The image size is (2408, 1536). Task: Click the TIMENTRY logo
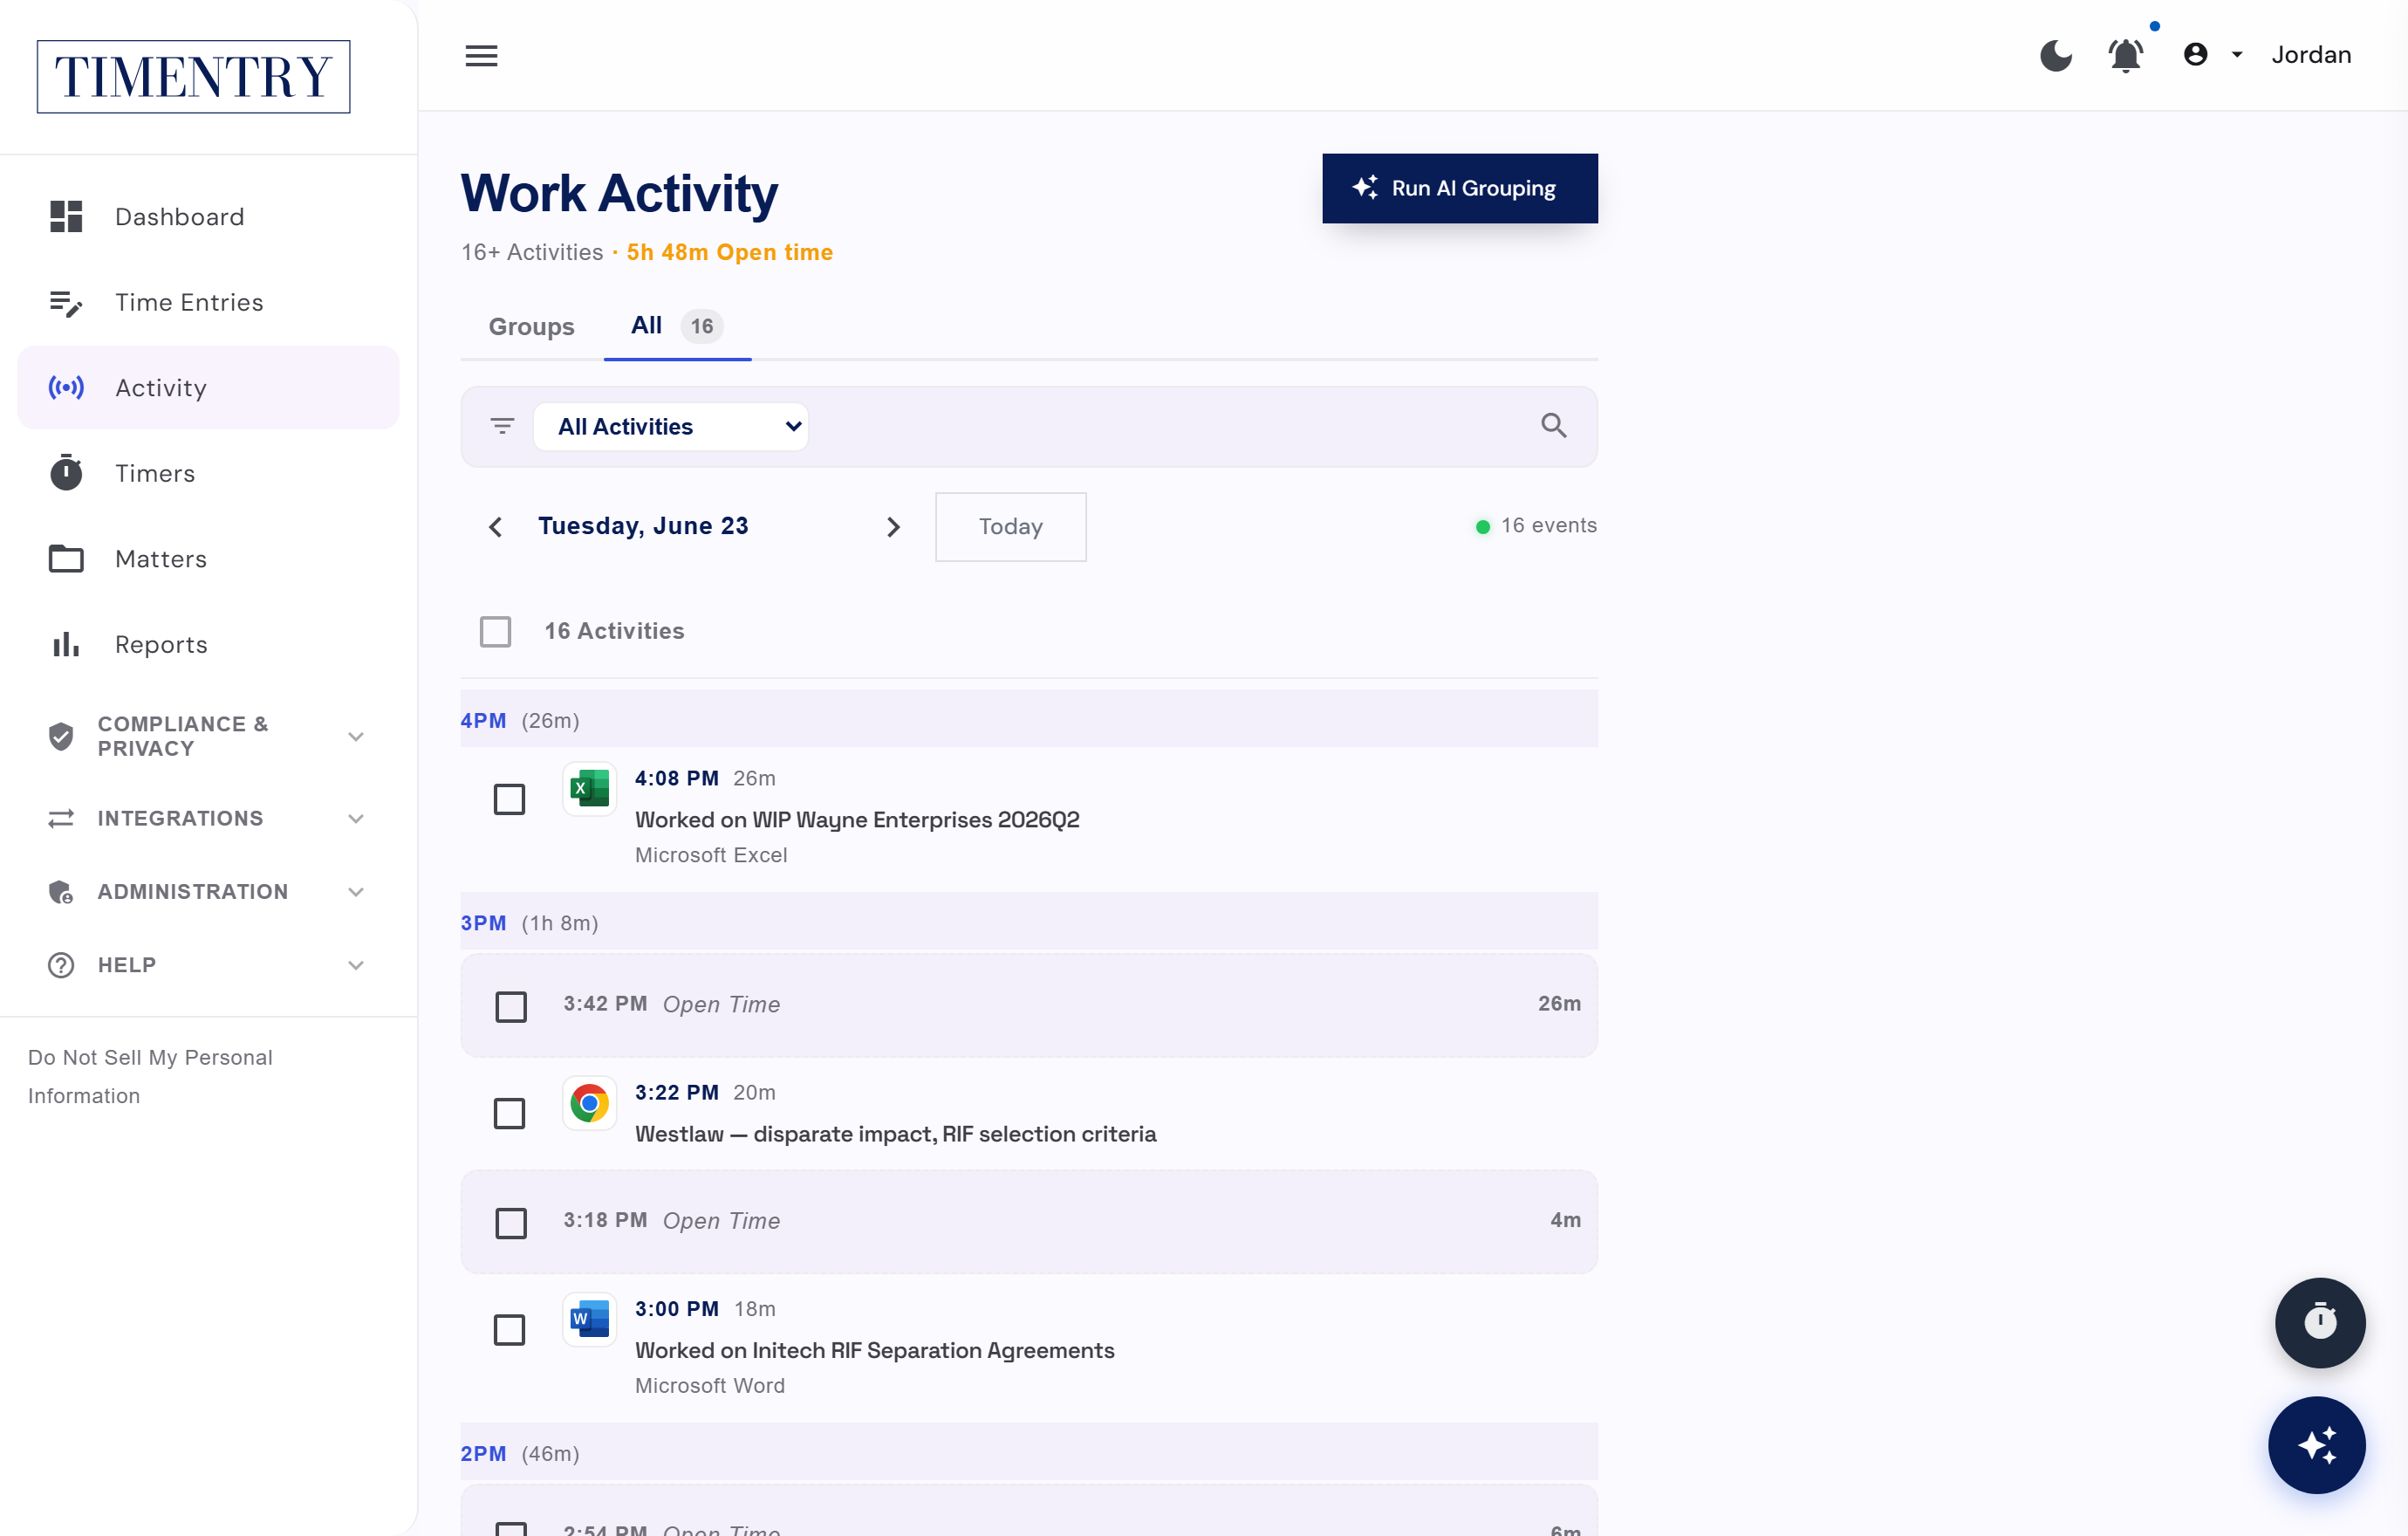(x=193, y=77)
